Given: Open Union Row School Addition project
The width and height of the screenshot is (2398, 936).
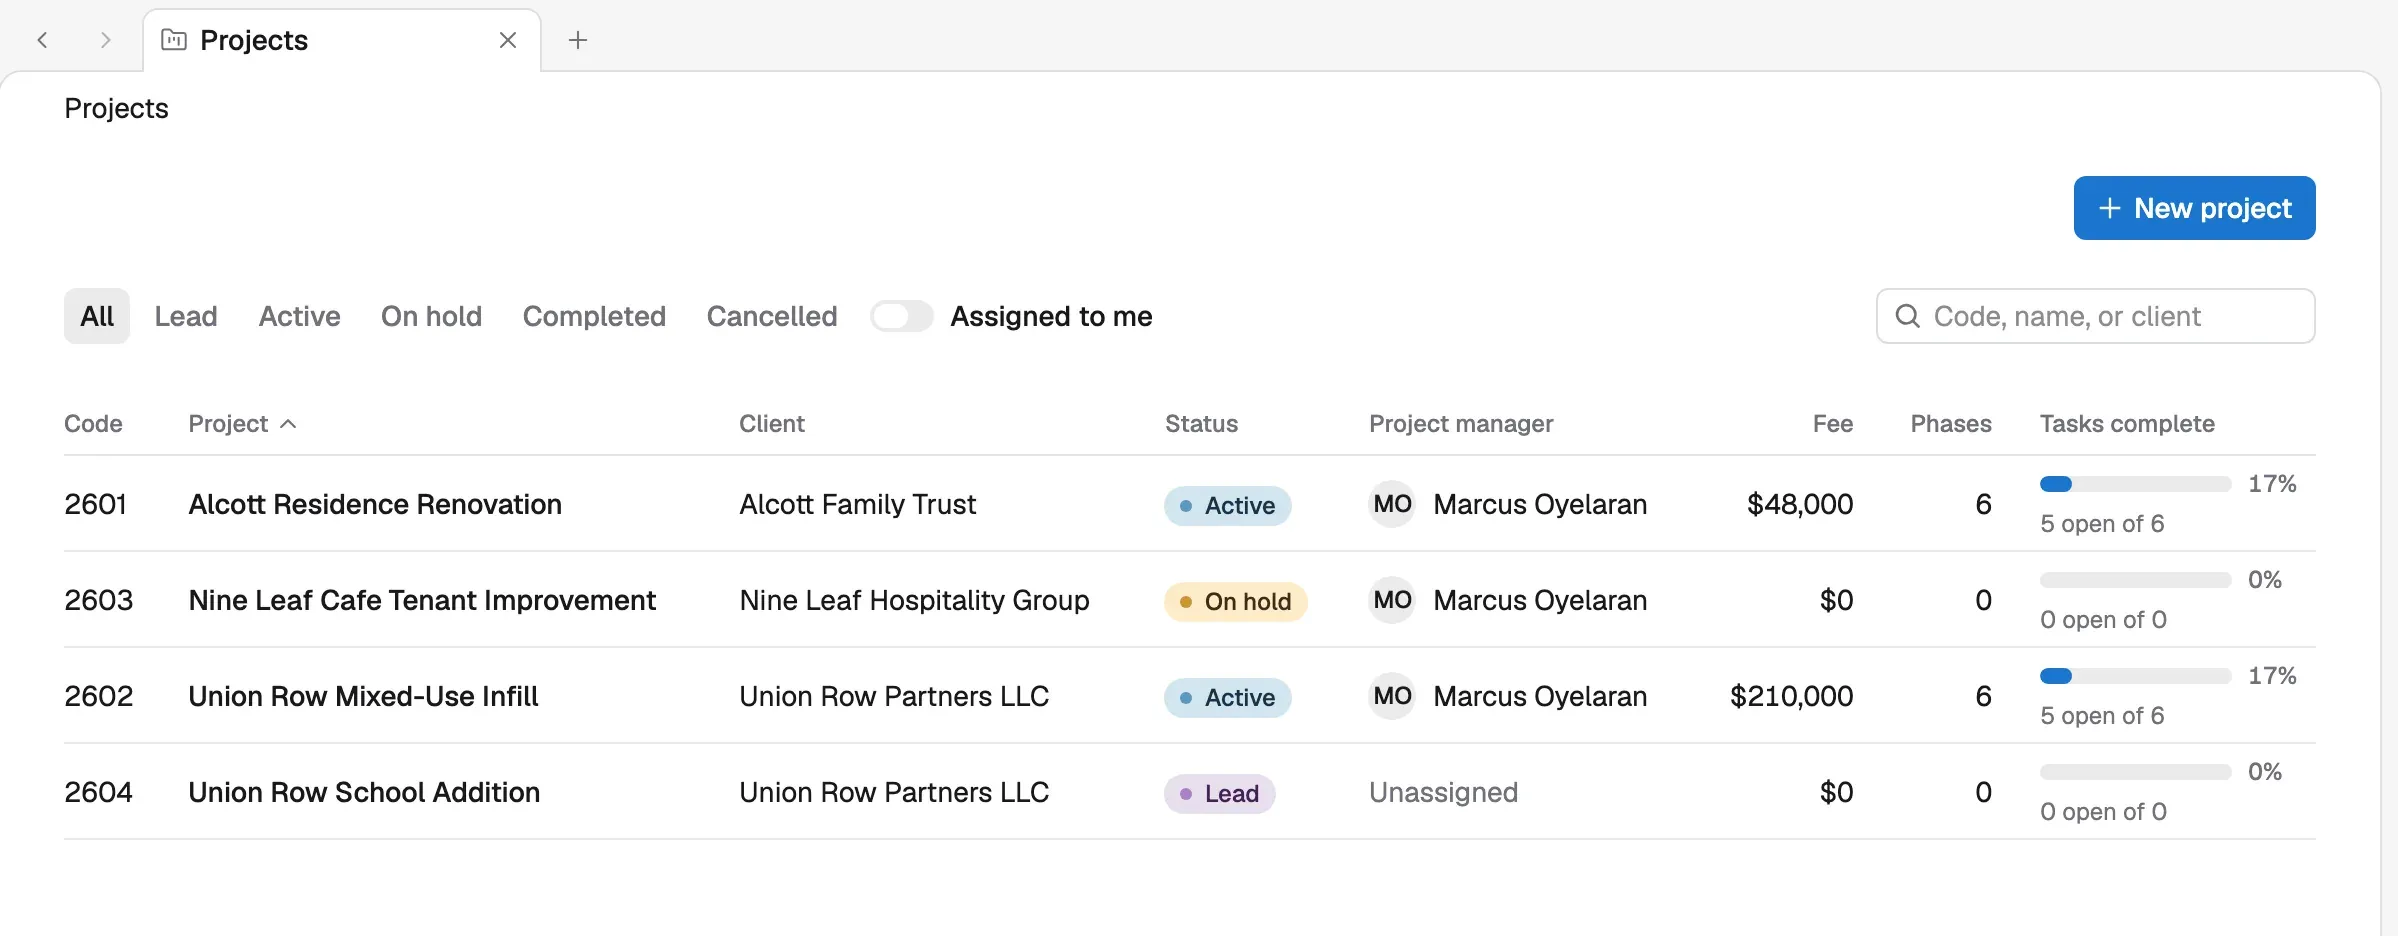Looking at the screenshot, I should pyautogui.click(x=364, y=792).
